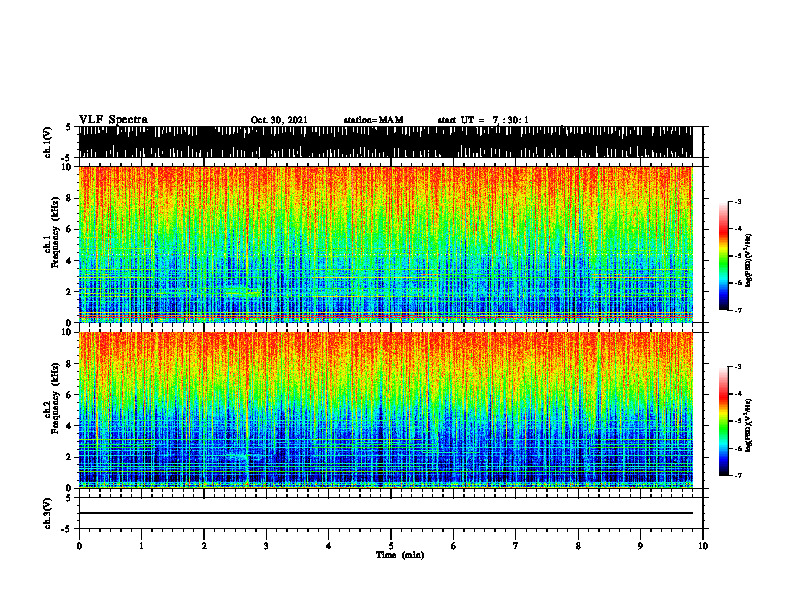
Task: Click the ch.2 colorbar log(PSD) label
Action: click(x=749, y=425)
